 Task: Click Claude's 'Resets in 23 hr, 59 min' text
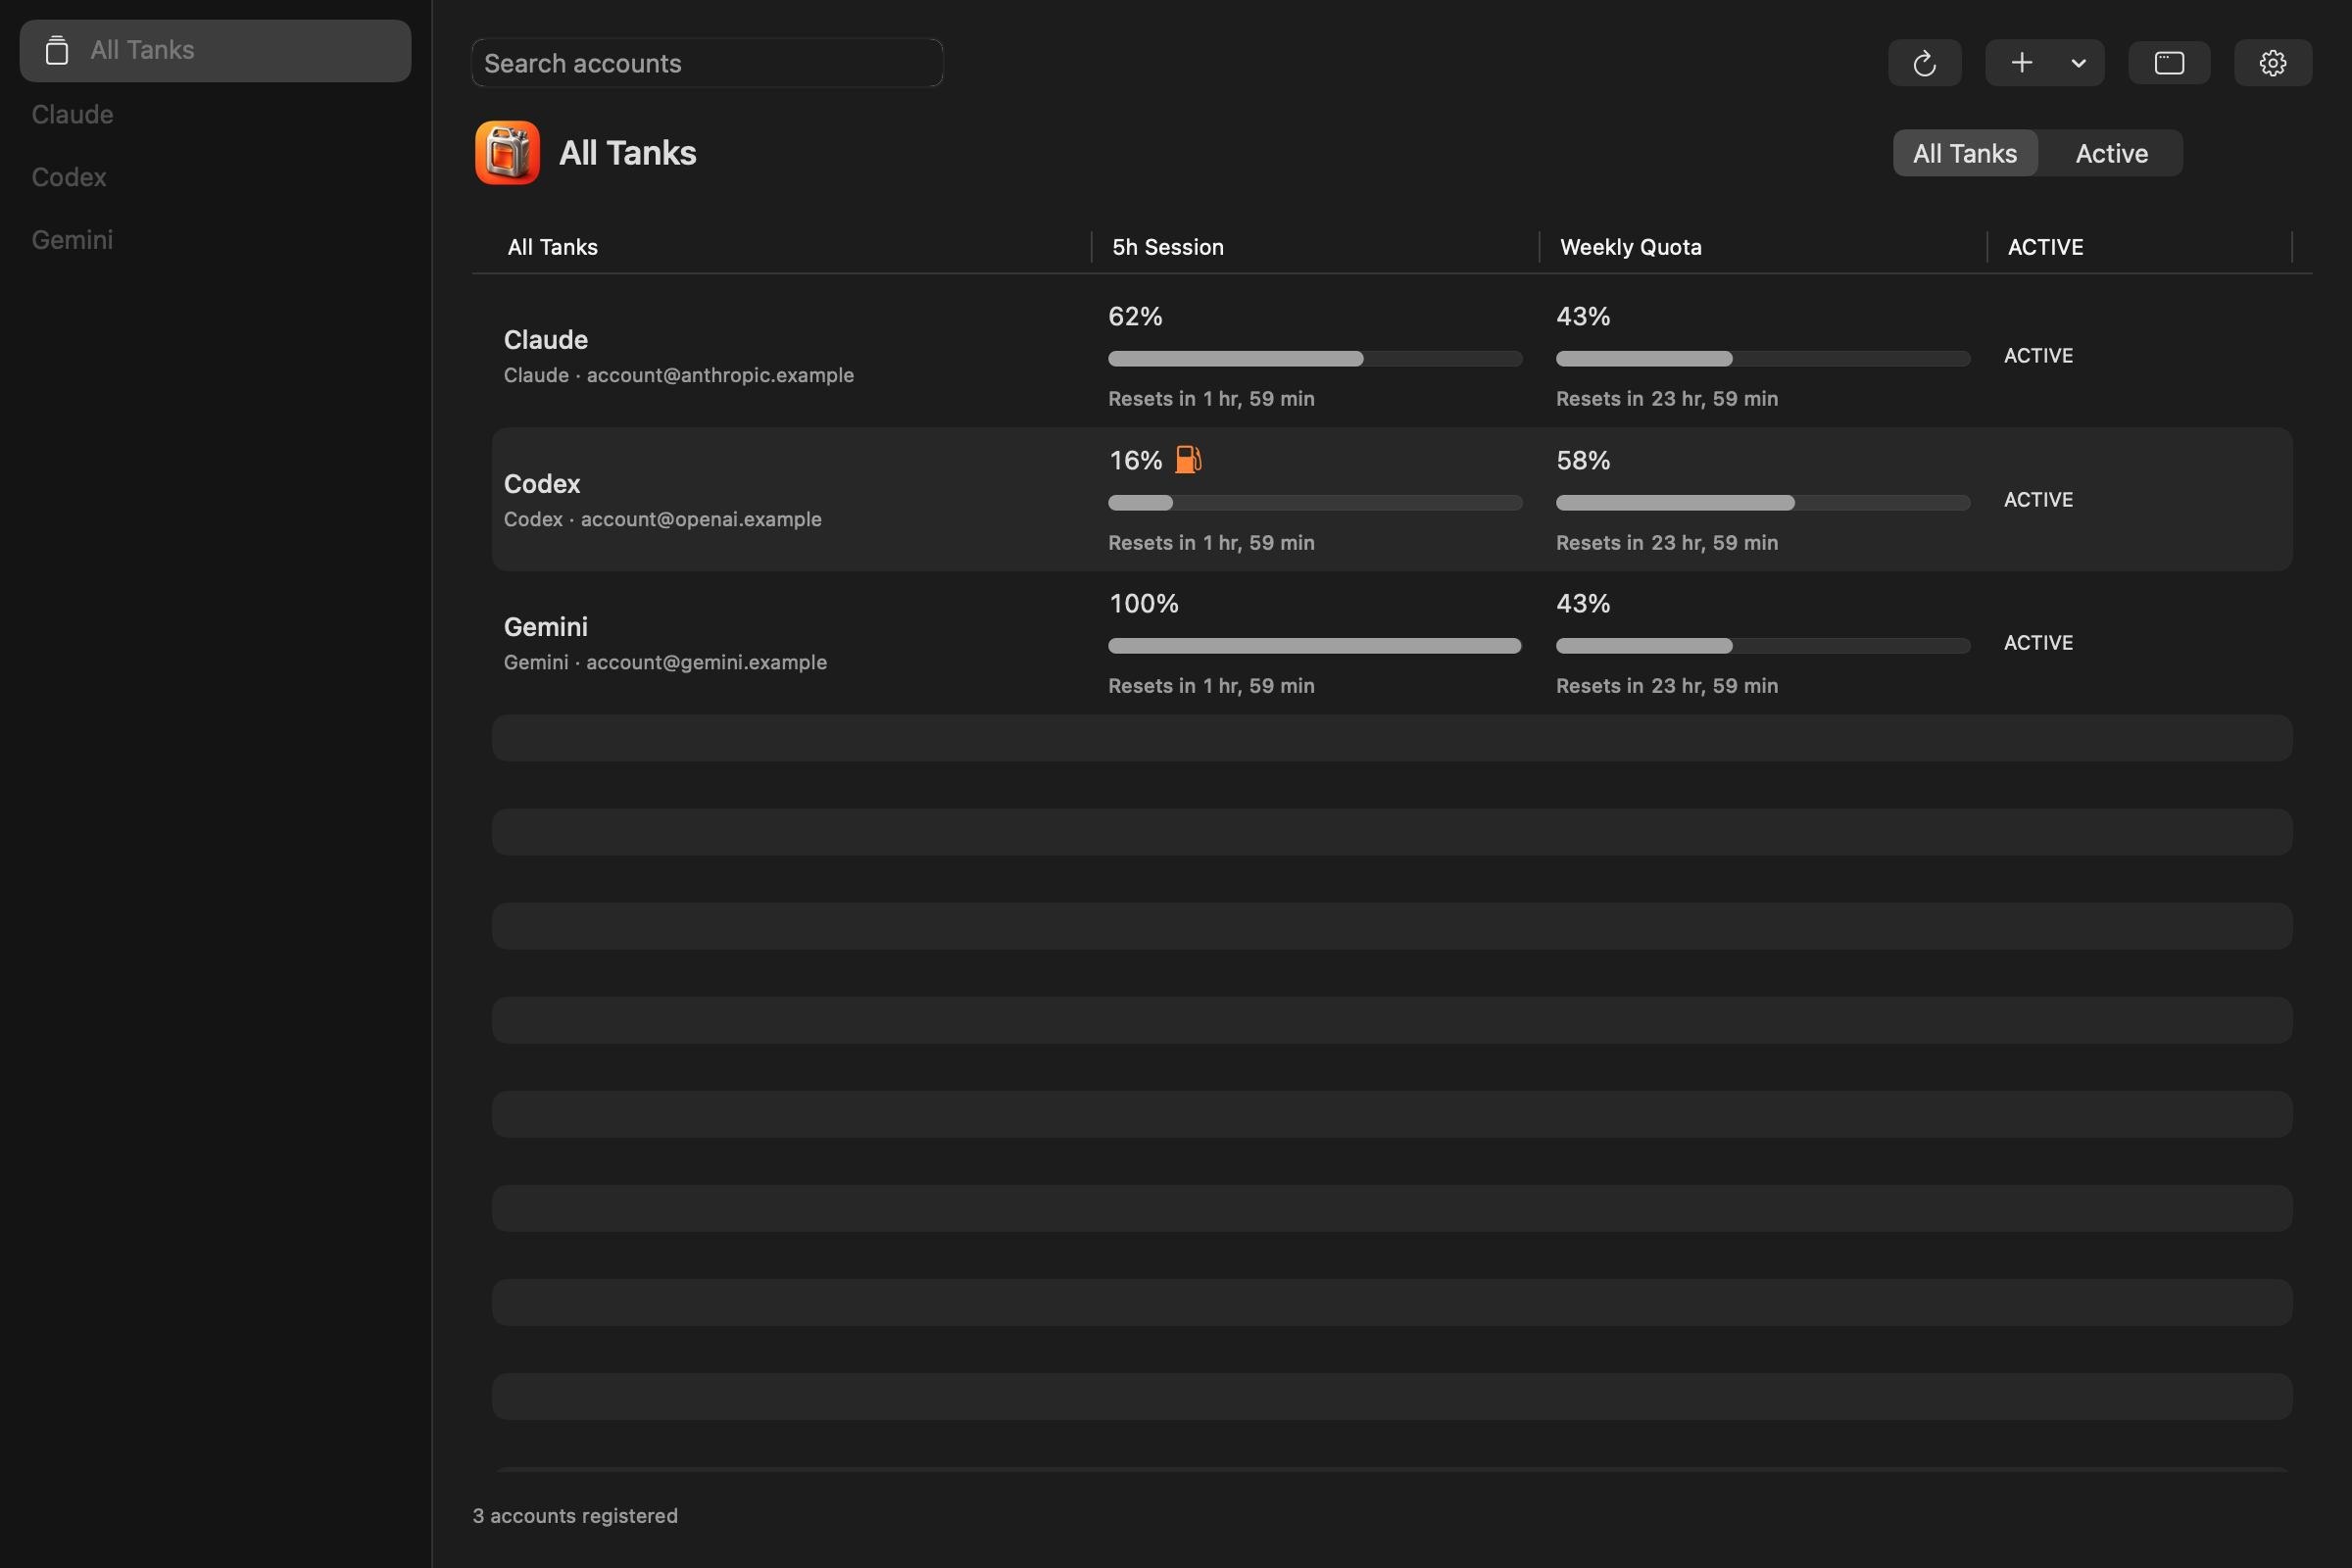click(1667, 398)
